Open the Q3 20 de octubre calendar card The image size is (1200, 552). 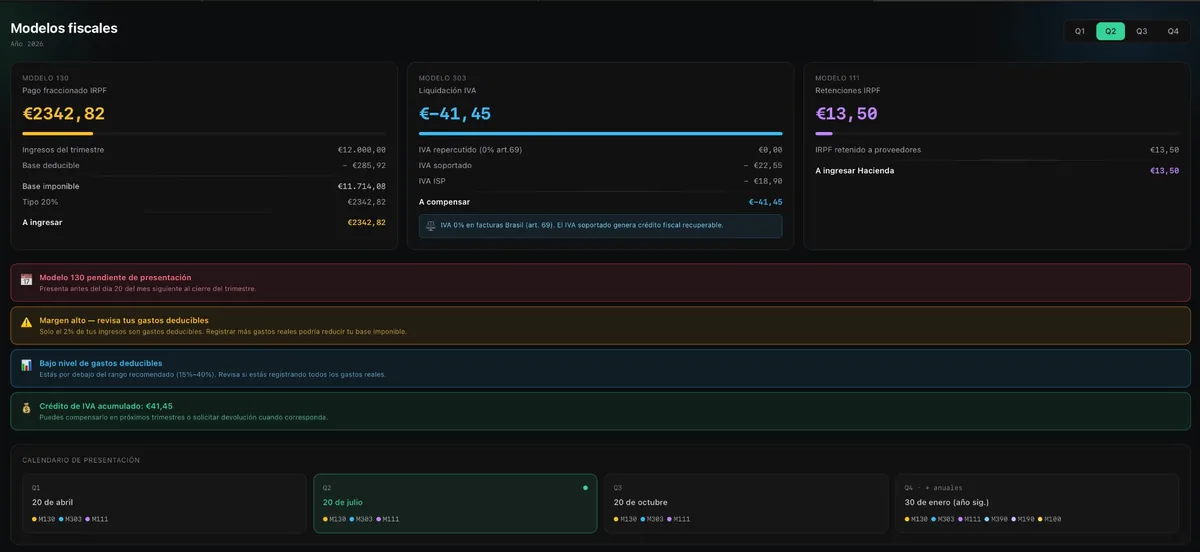[x=746, y=503]
